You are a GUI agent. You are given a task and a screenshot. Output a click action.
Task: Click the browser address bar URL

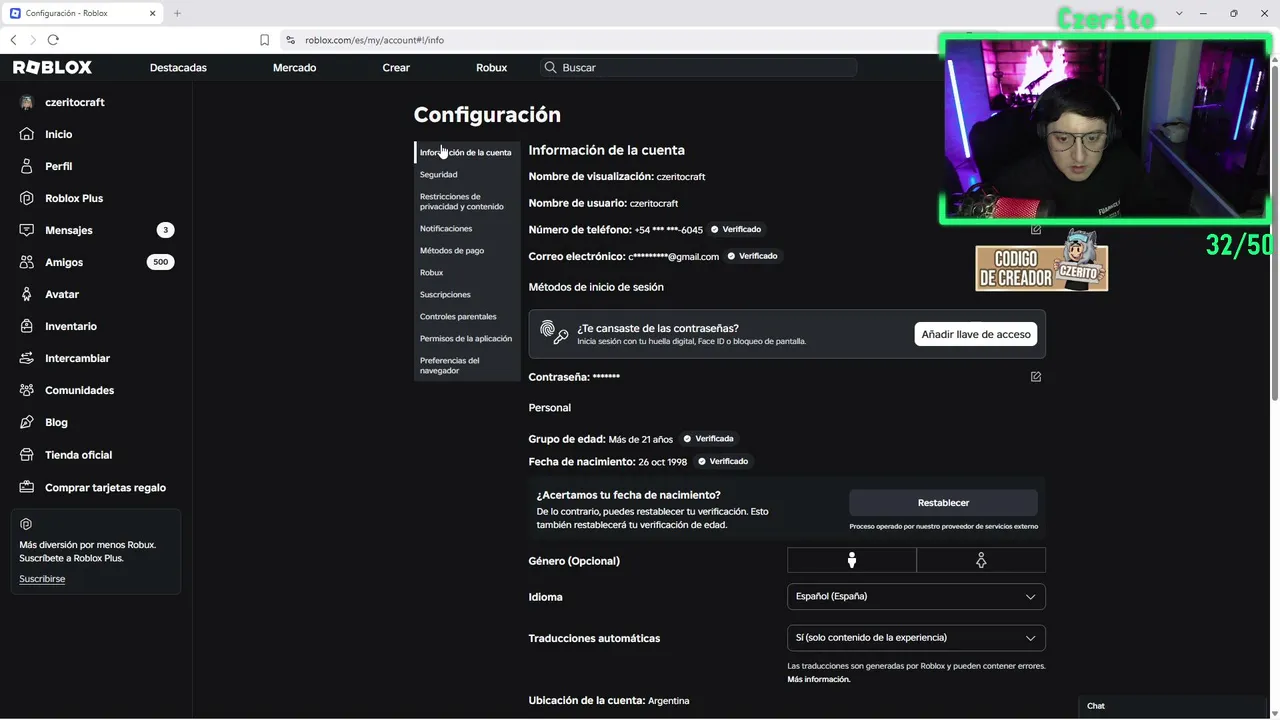click(375, 40)
